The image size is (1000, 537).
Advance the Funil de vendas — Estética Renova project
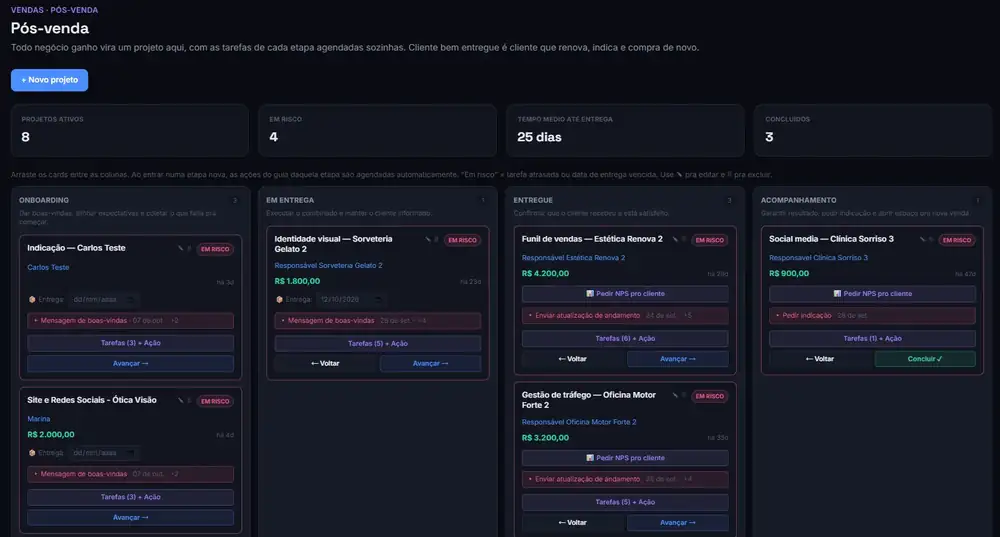tap(678, 359)
